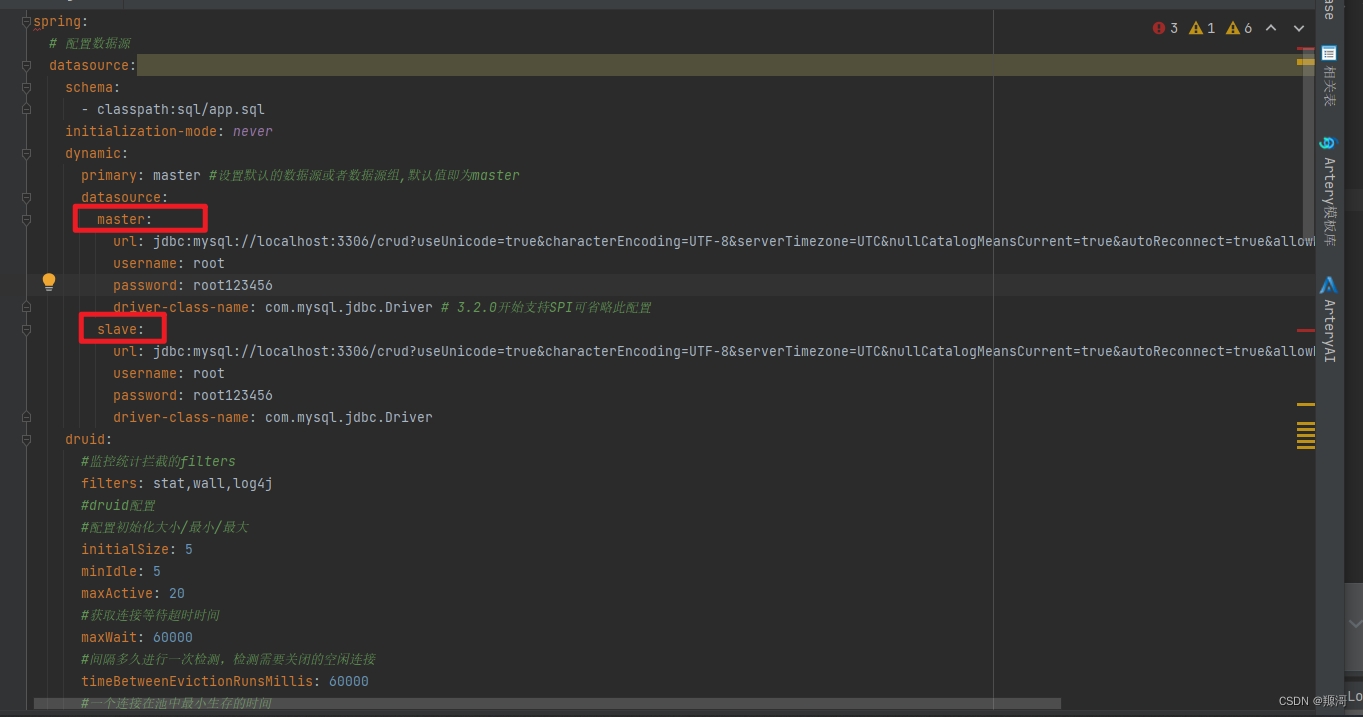Click 'timeBetweenEvictionRunsMillis: 60000' line
This screenshot has height=717, width=1363.
[225, 681]
